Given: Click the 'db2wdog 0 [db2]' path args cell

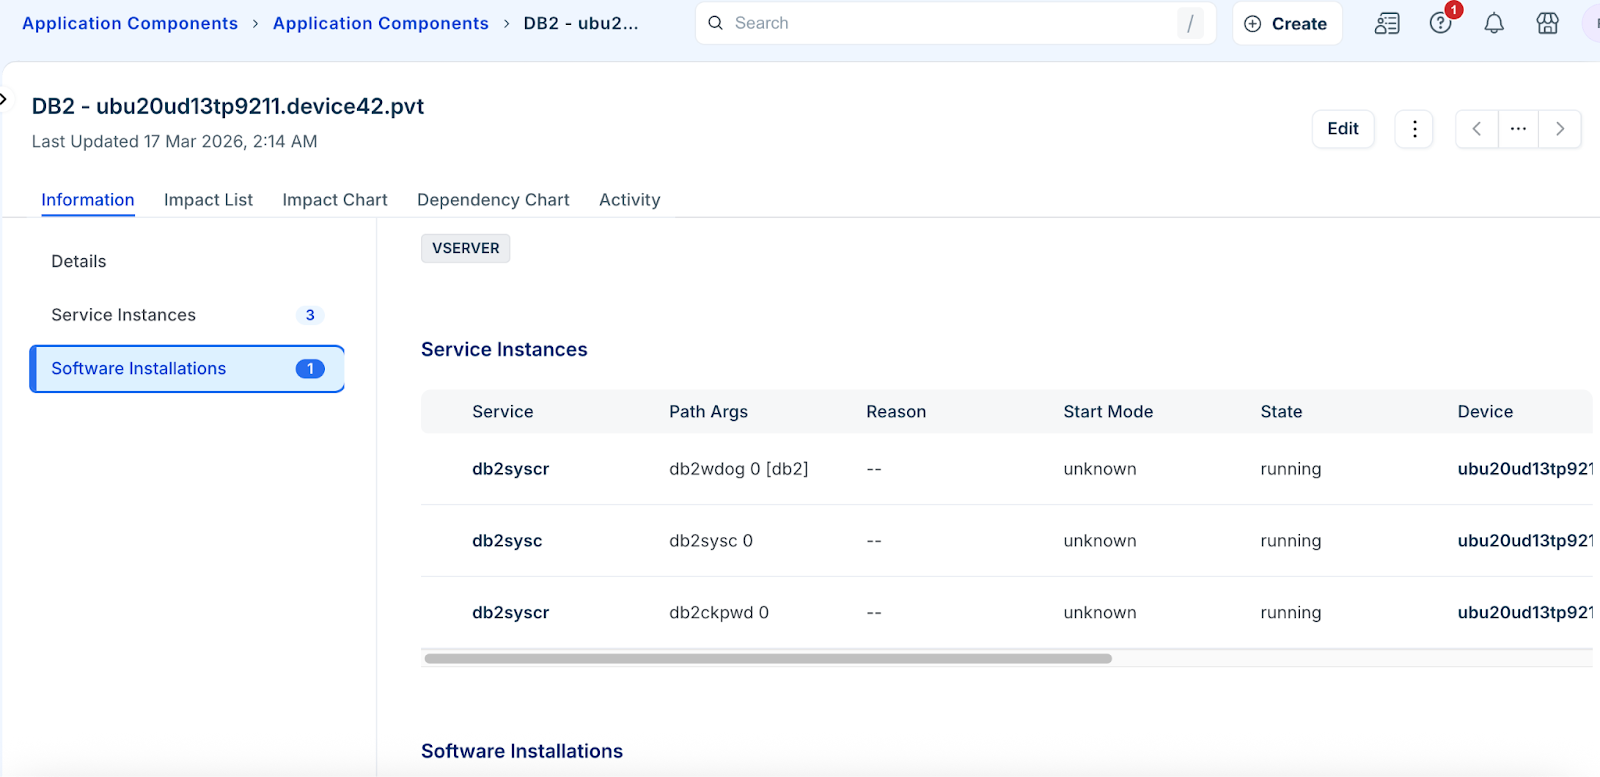Looking at the screenshot, I should (x=739, y=469).
